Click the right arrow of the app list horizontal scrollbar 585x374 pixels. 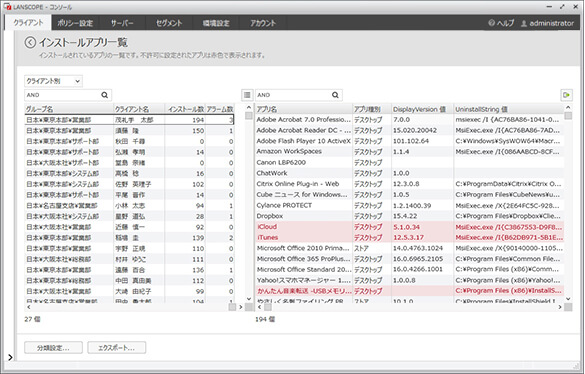point(560,307)
